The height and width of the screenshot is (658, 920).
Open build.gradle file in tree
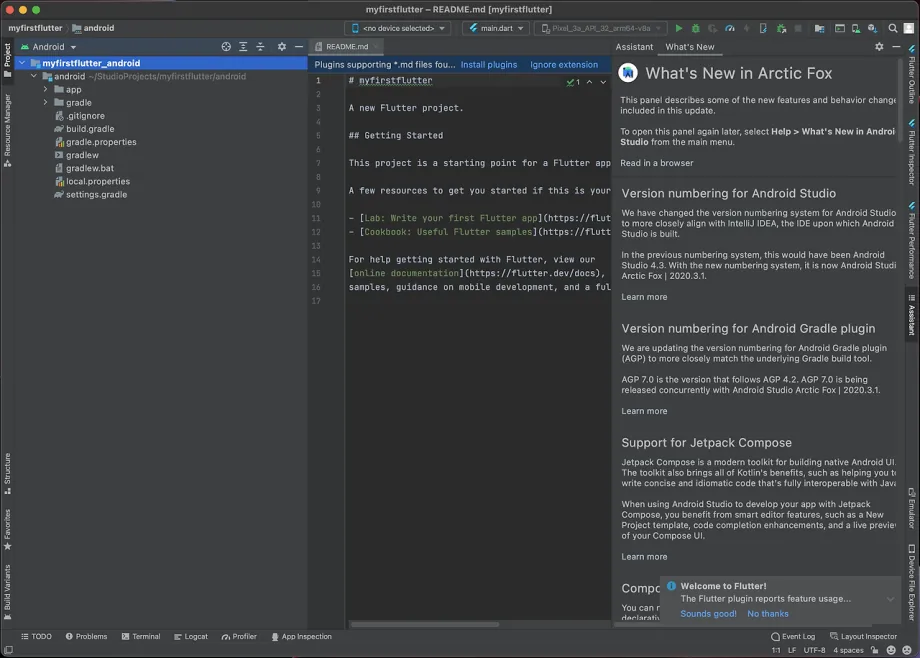(x=90, y=129)
